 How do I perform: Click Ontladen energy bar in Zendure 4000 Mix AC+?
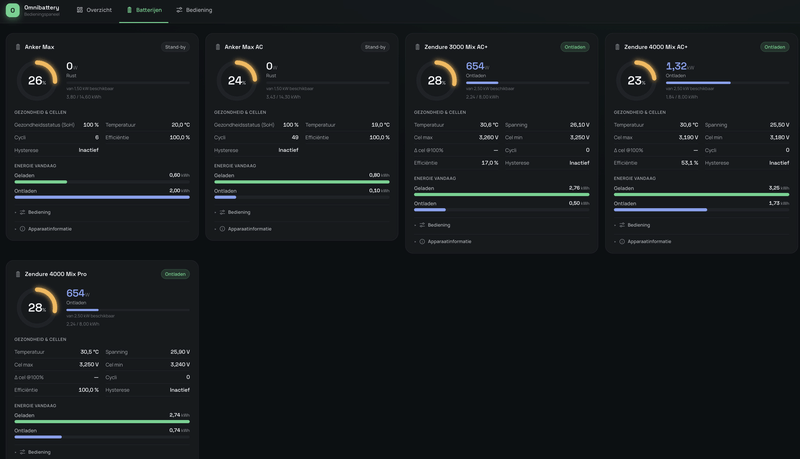coord(702,210)
